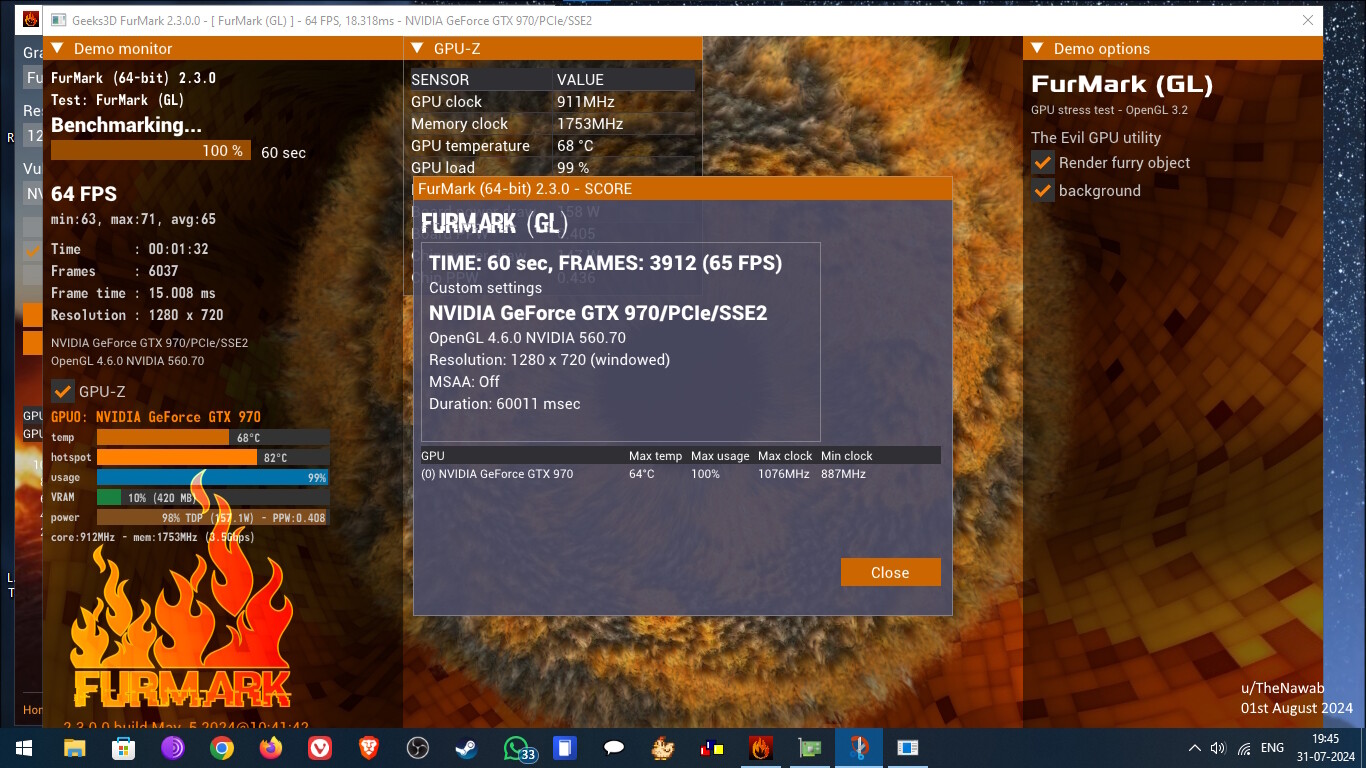This screenshot has width=1366, height=768.
Task: Collapse the Demo options panel
Action: (x=1037, y=49)
